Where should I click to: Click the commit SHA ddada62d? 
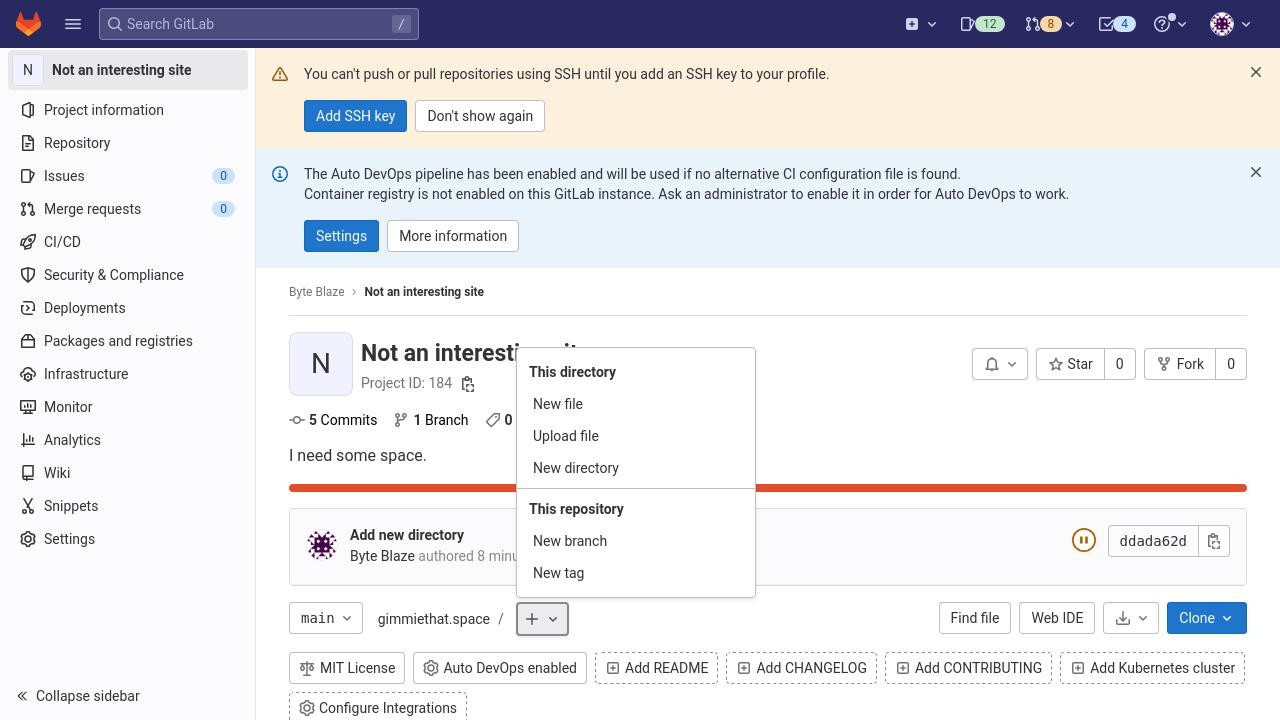tap(1153, 541)
